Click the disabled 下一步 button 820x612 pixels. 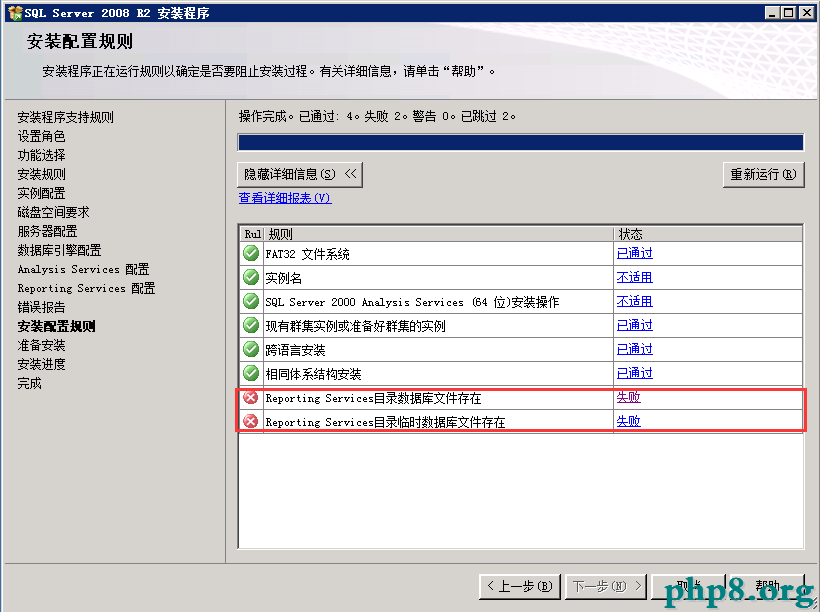point(607,586)
